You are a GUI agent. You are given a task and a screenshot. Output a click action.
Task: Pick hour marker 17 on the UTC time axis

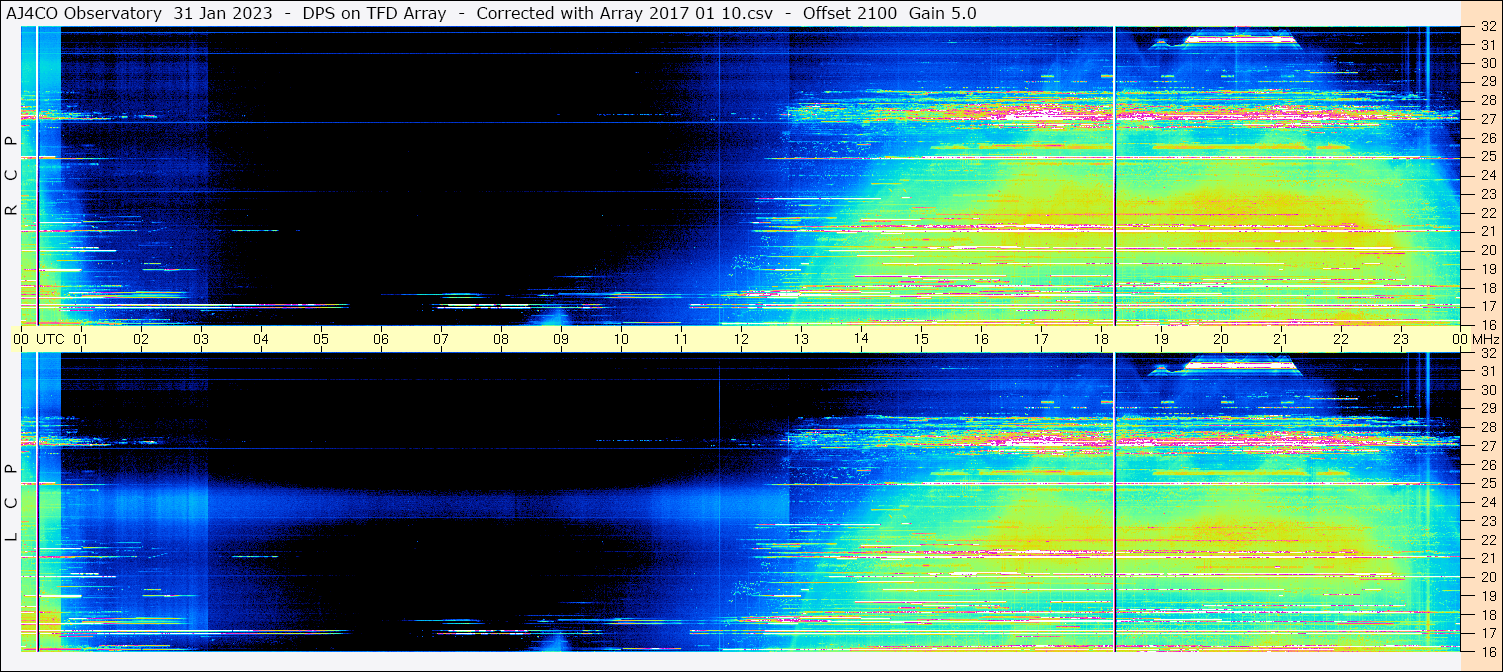[x=1041, y=339]
